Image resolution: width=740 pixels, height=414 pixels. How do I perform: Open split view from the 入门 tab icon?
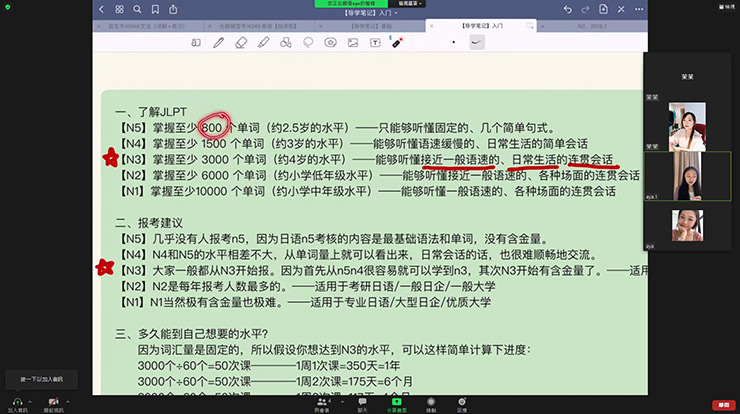point(530,26)
